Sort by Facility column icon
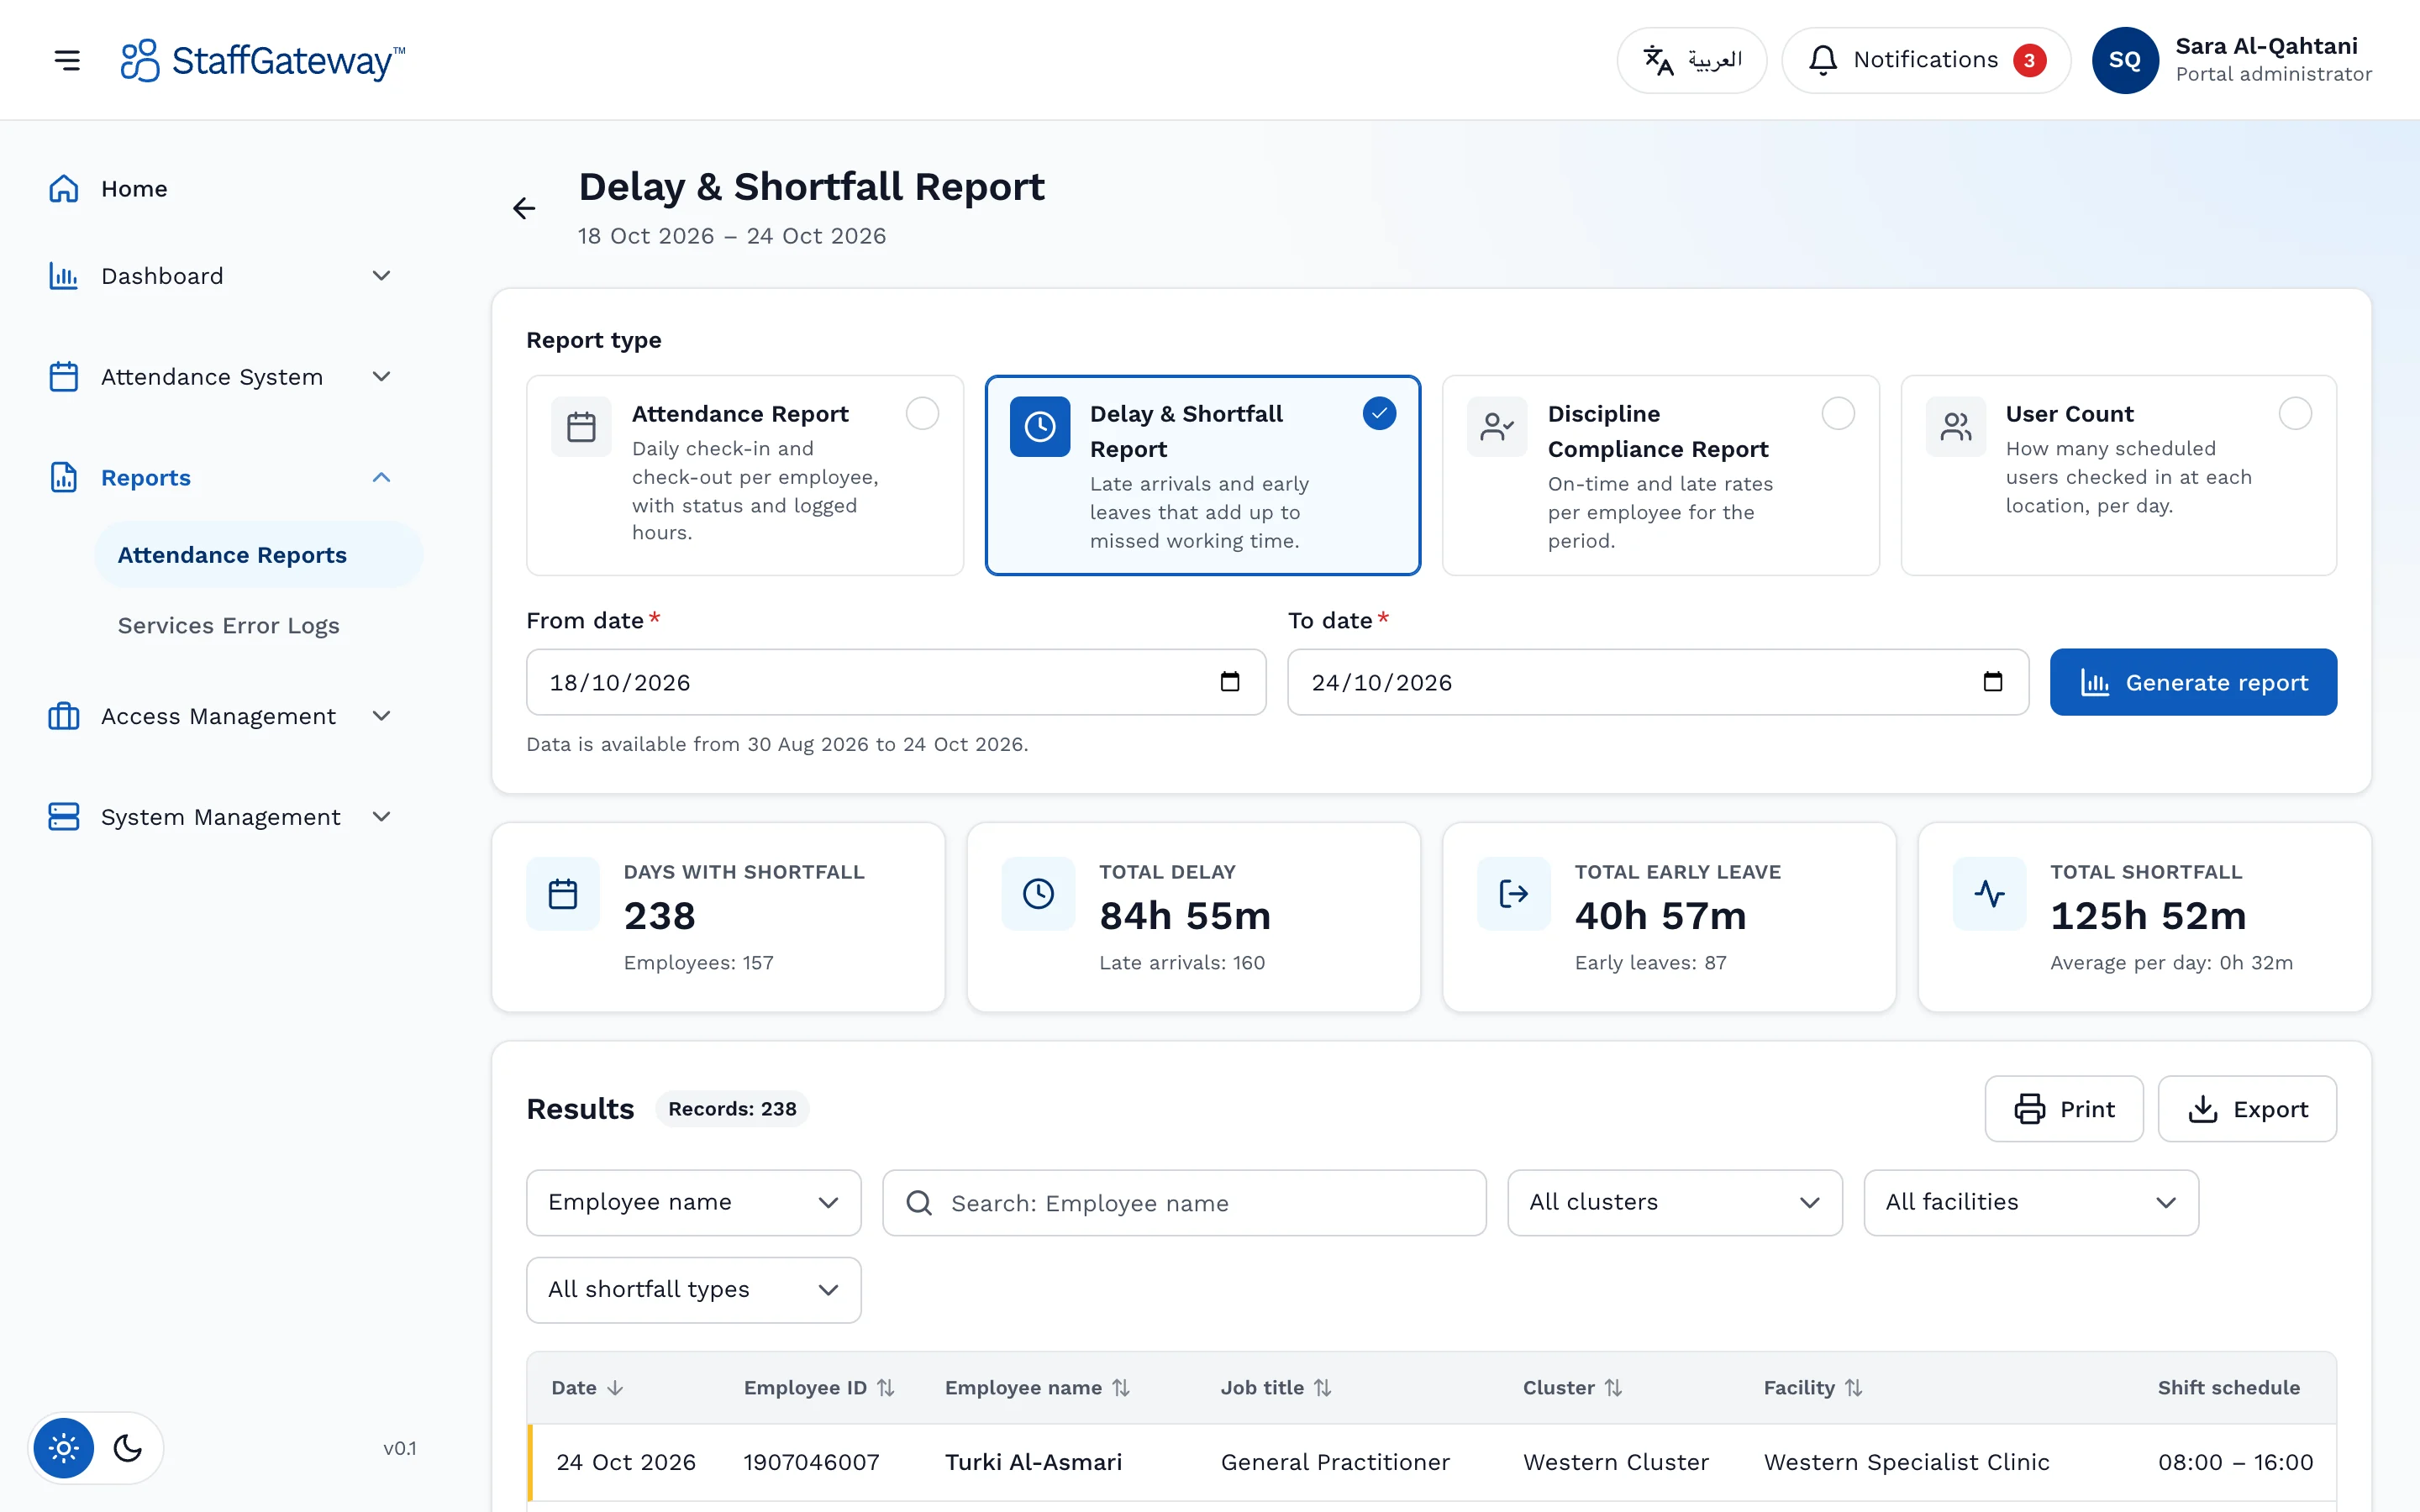This screenshot has width=2420, height=1512. (x=1853, y=1388)
